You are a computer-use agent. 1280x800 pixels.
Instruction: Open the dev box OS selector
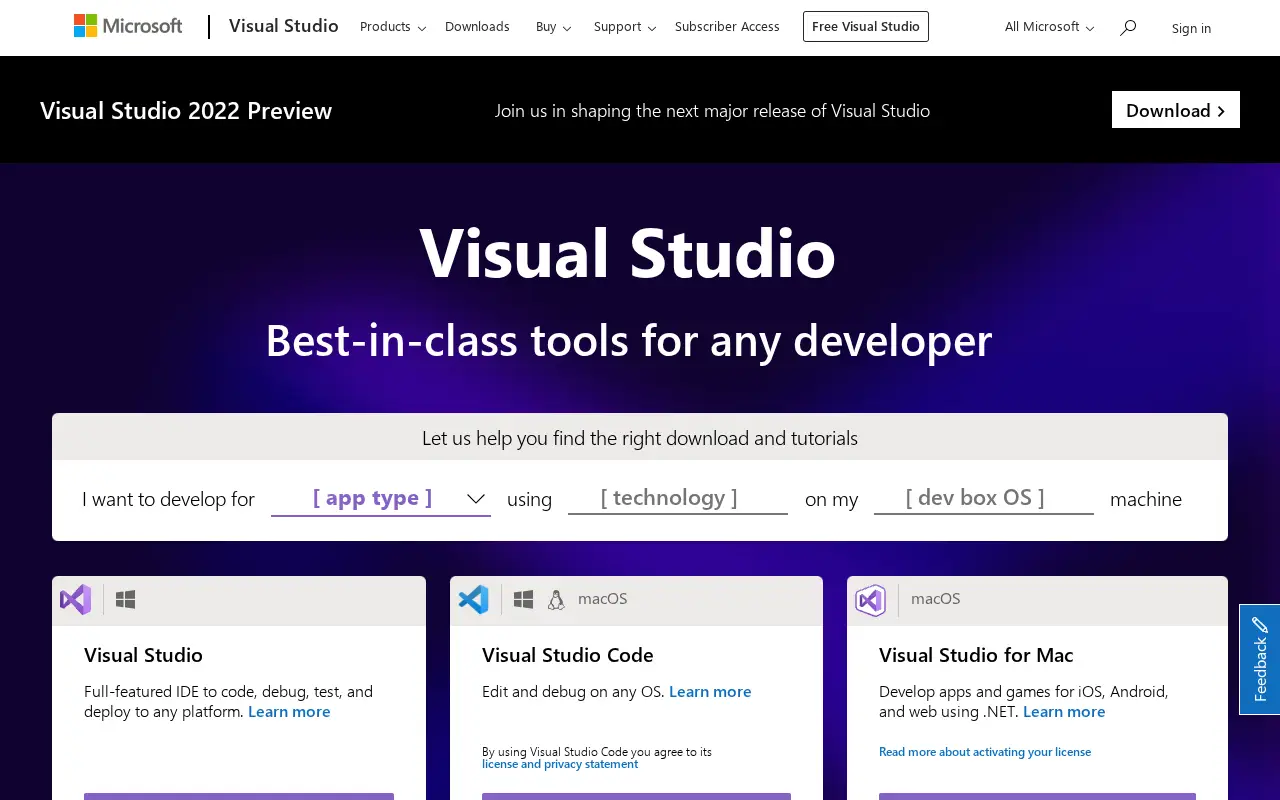point(984,498)
